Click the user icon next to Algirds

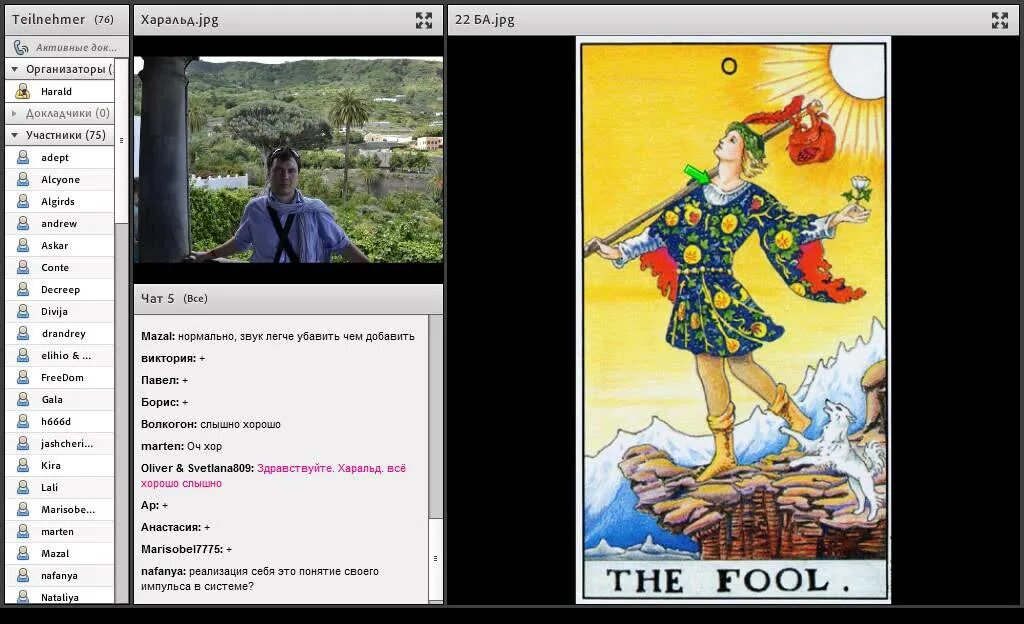click(23, 201)
